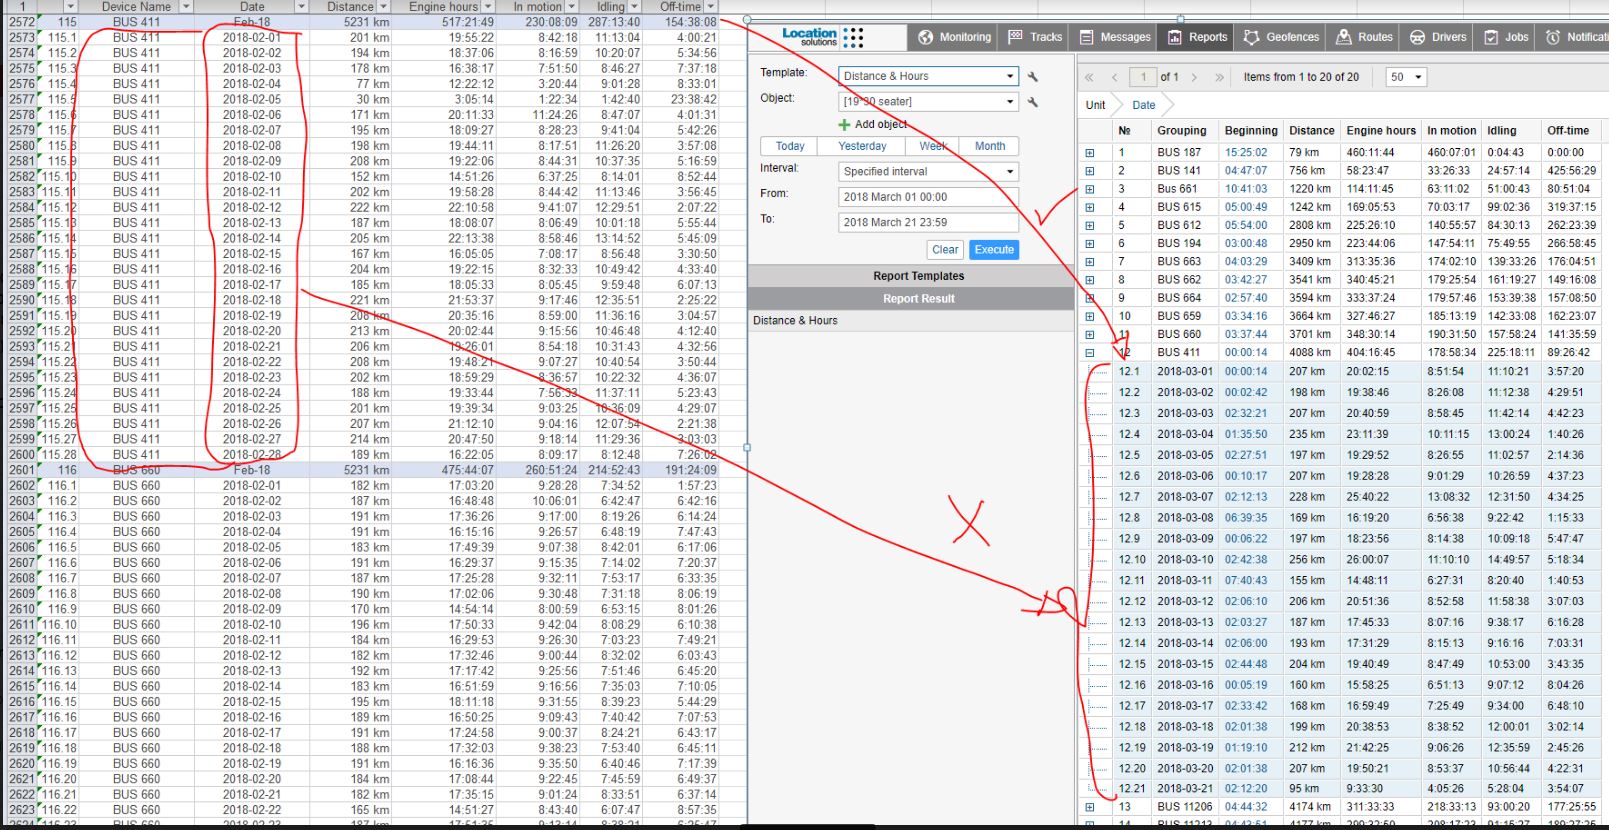
Task: Open the Device Name column filter in spreadsheet
Action: [x=186, y=7]
